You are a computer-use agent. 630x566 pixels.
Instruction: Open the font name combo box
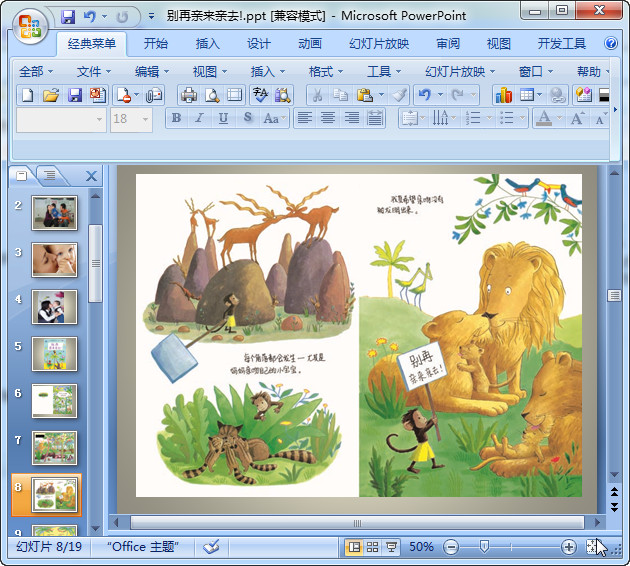[61, 119]
